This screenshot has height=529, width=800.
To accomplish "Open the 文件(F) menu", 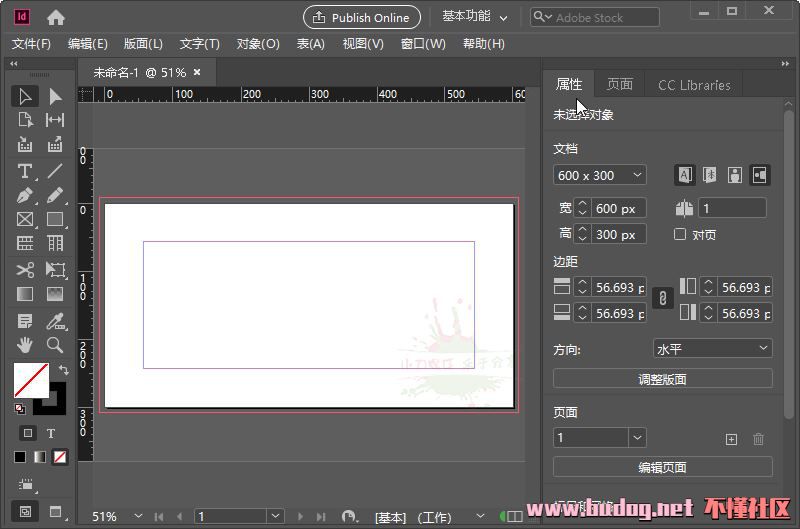I will (x=31, y=44).
